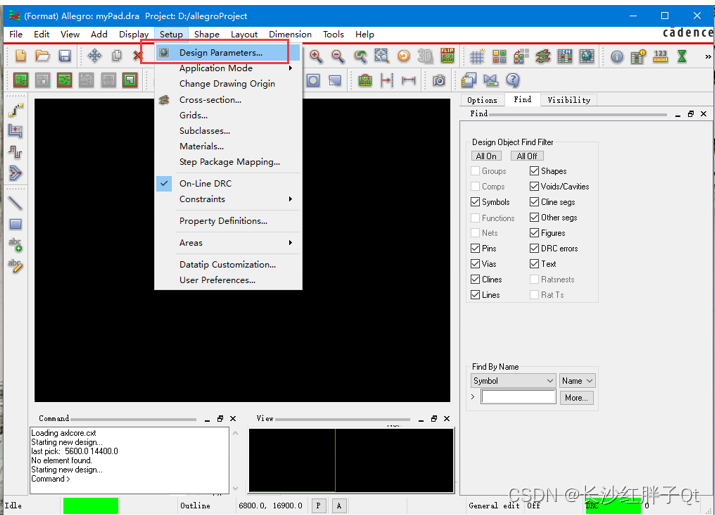The image size is (715, 515).
Task: Select the Edit Text tool with pencil
Action: coord(16,265)
